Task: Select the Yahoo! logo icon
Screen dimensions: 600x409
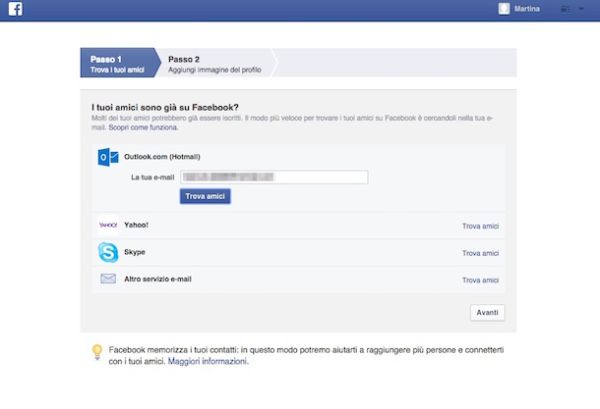Action: [108, 226]
